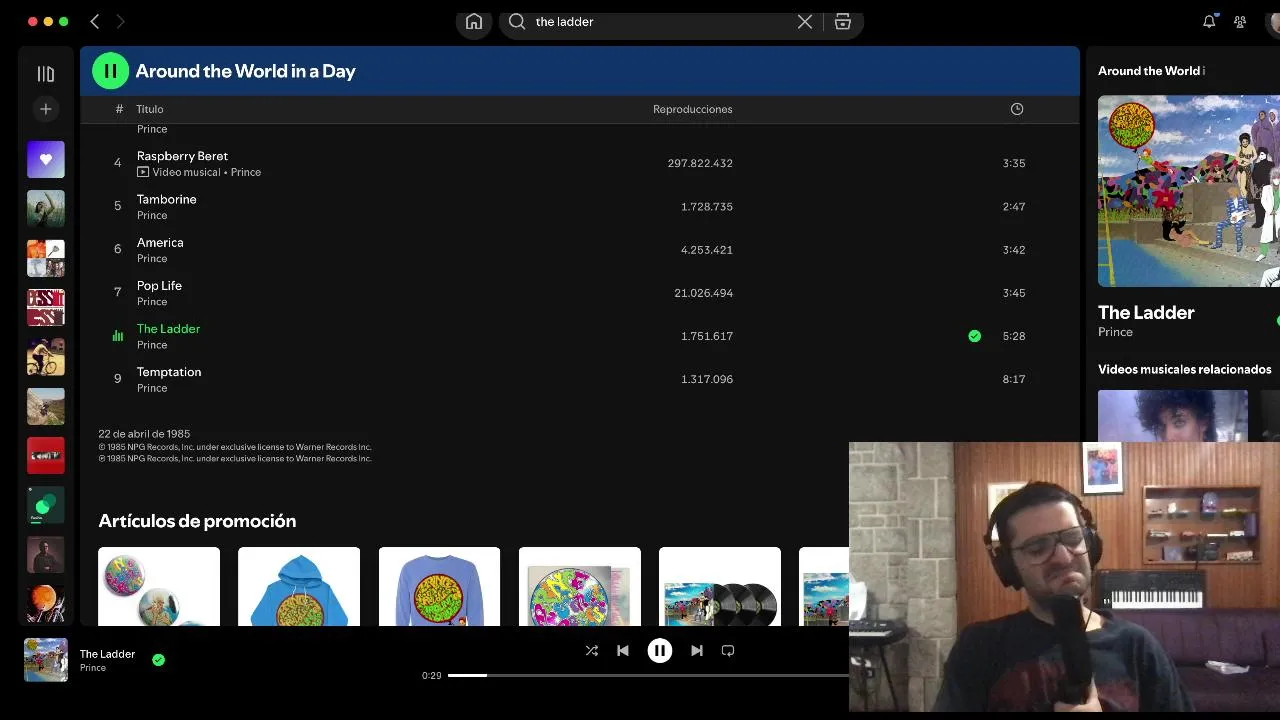Click the 'Título' column header

tap(150, 109)
